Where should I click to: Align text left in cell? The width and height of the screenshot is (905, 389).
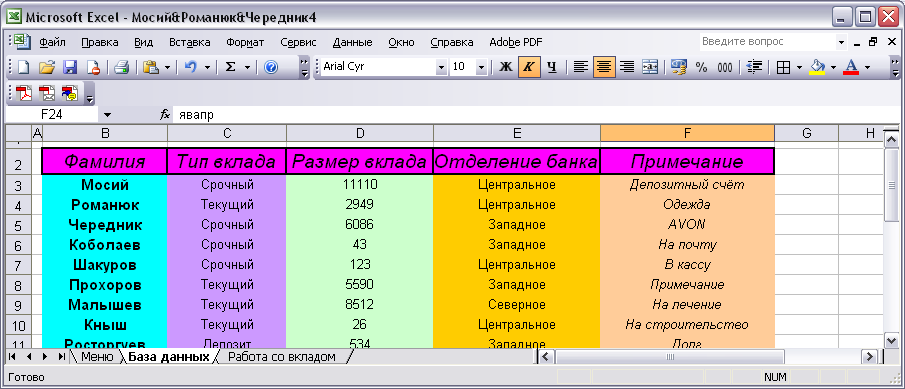[581, 68]
